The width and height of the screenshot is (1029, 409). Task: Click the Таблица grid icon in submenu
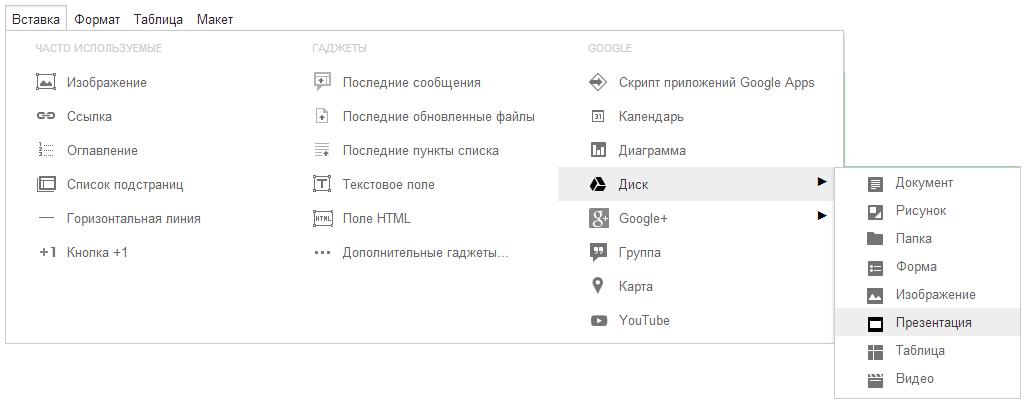(875, 352)
